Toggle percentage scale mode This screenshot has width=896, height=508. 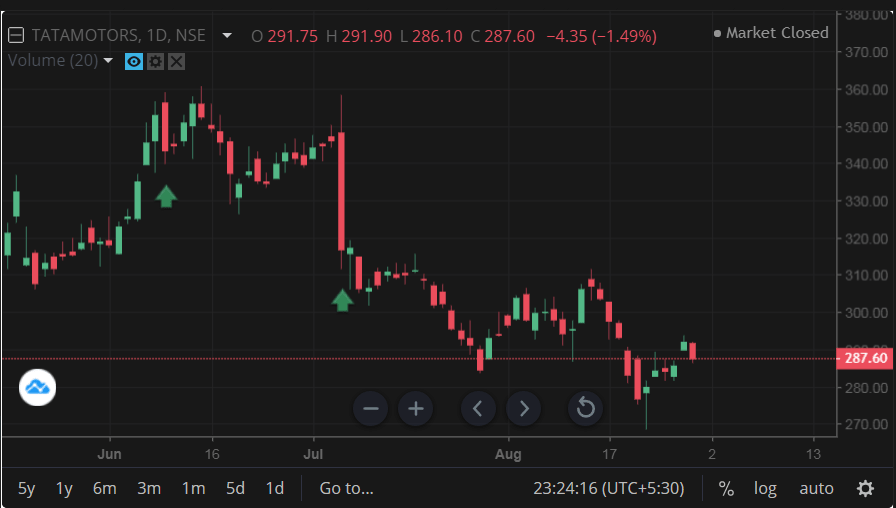point(726,489)
